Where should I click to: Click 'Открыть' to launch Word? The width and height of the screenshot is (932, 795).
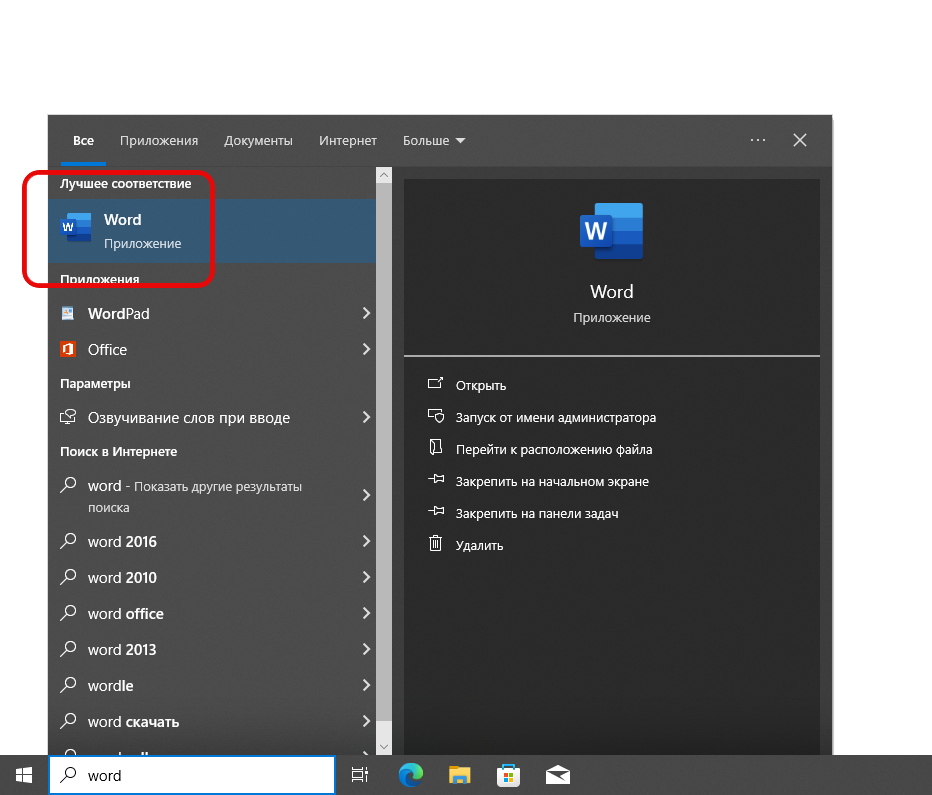pos(481,385)
